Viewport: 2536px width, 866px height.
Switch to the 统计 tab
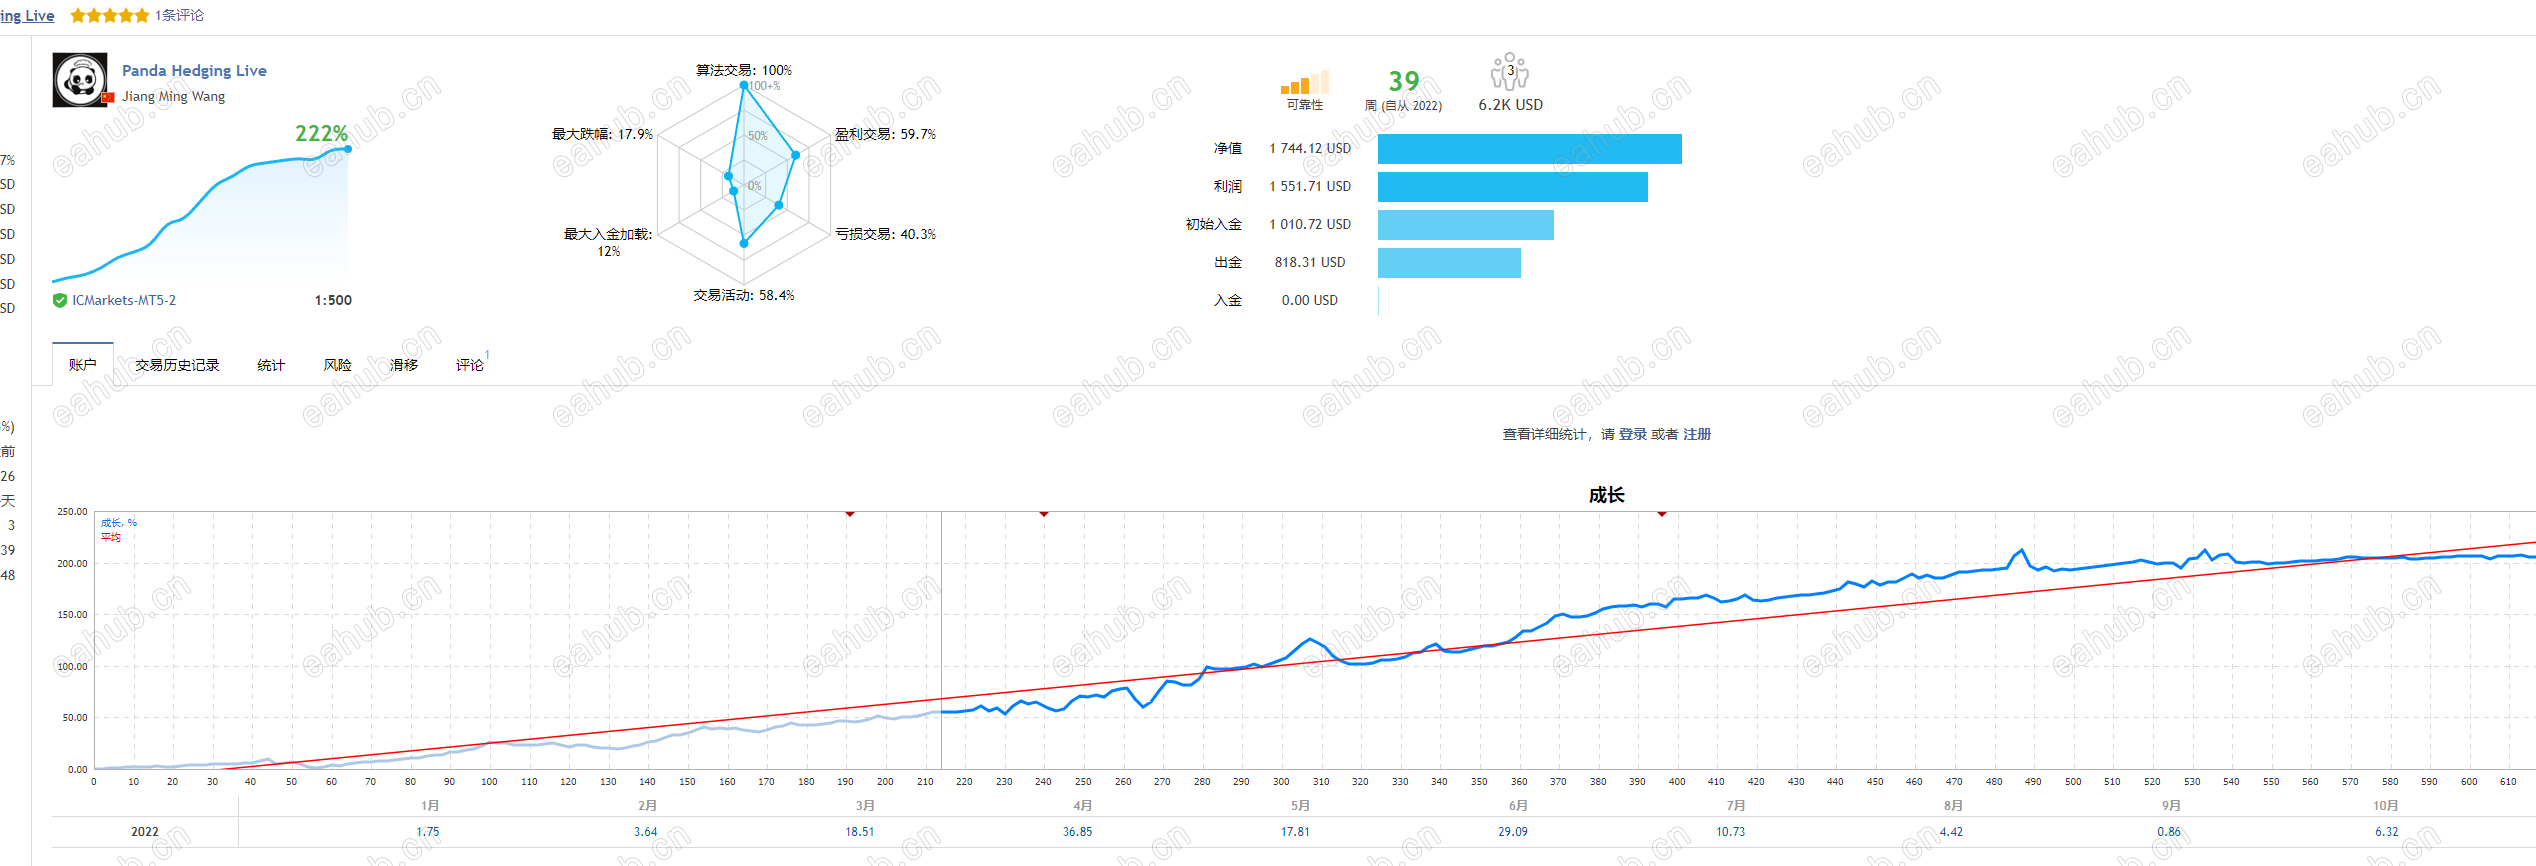(271, 365)
